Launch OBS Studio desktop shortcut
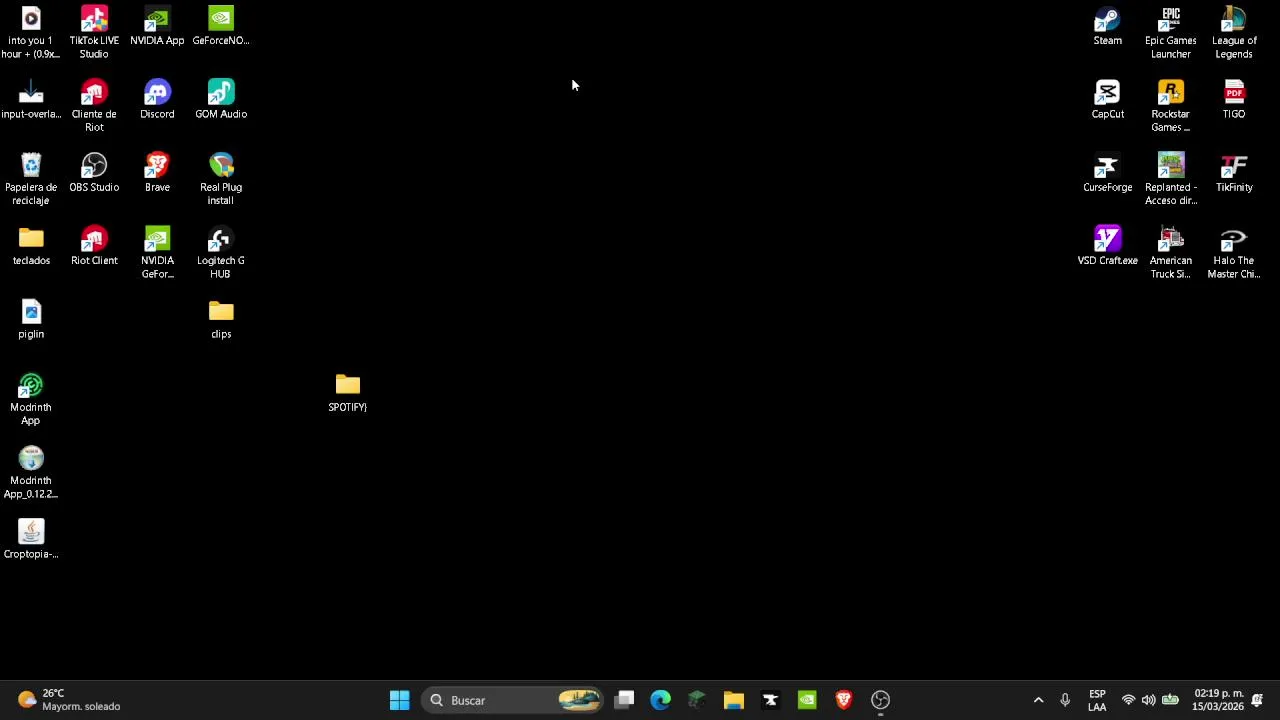Screen dimensions: 1280x720 point(94,172)
